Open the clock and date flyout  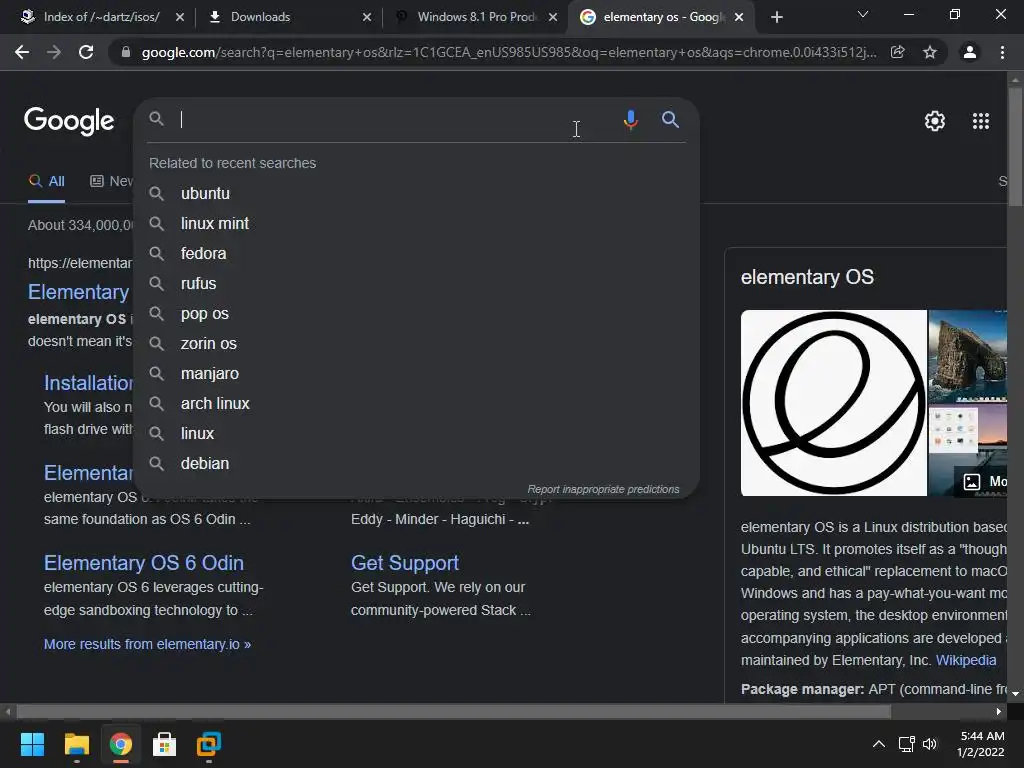[x=980, y=744]
